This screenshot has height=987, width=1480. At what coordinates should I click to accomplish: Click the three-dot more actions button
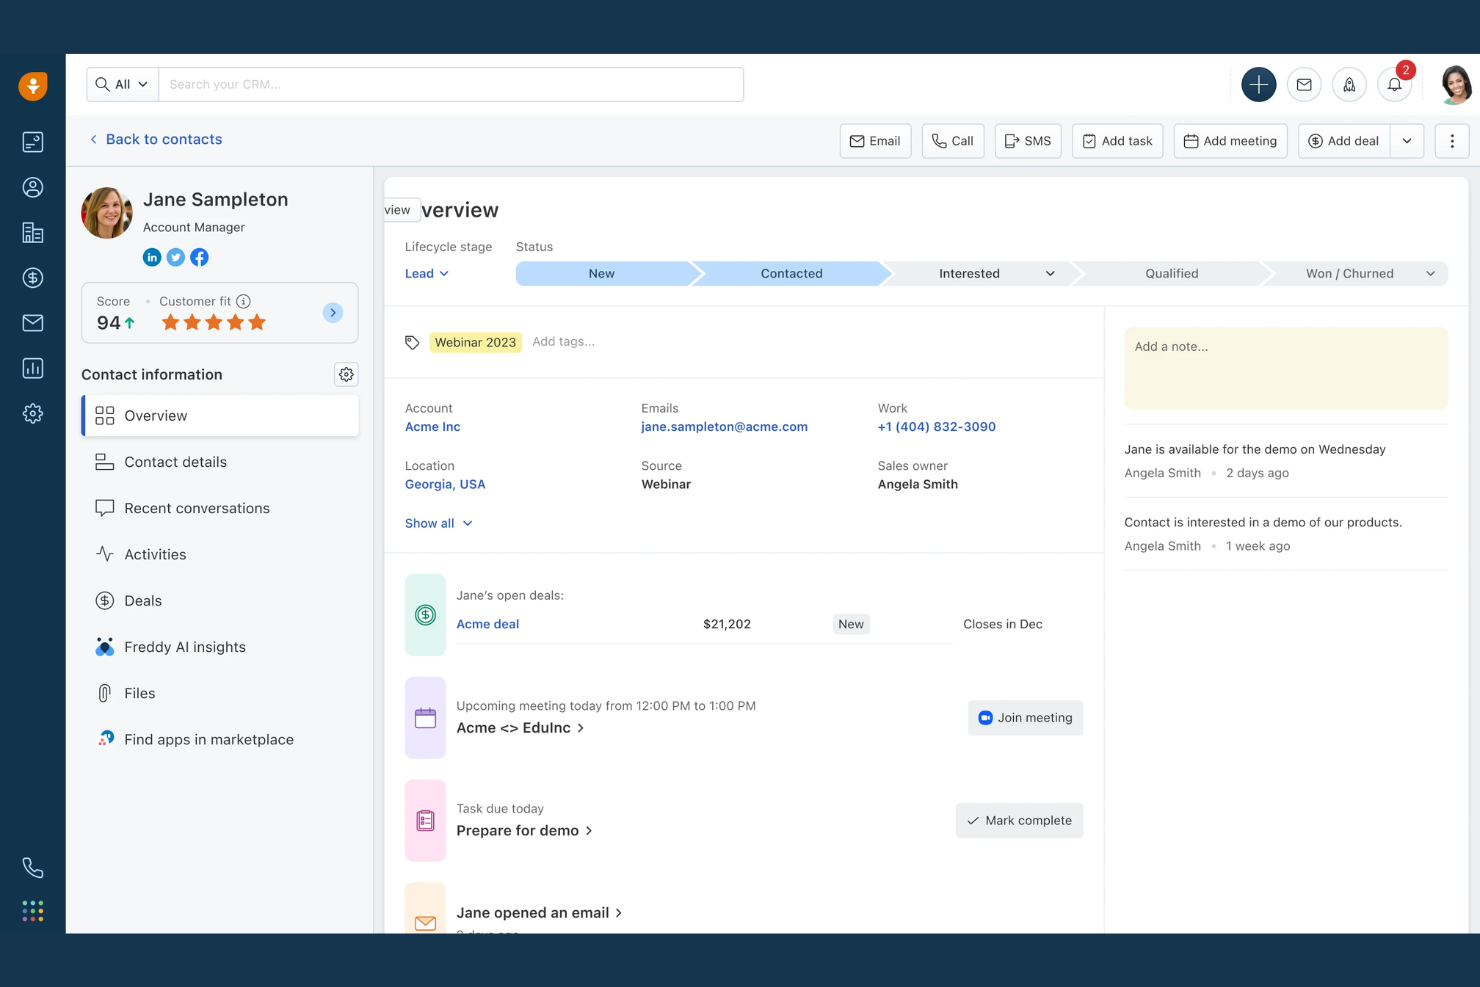coord(1452,141)
